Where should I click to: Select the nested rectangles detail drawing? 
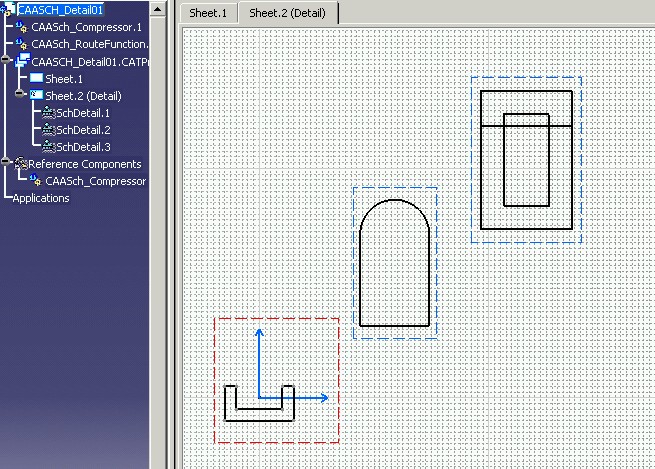[526, 159]
